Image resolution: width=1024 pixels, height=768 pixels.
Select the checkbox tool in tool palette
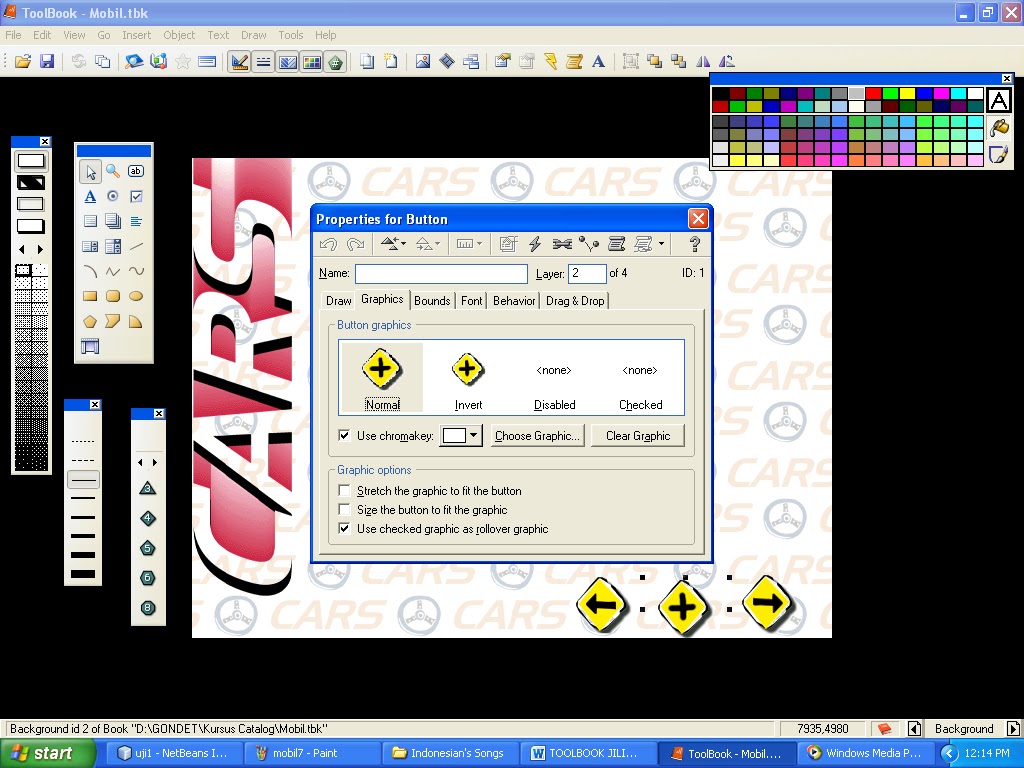[x=136, y=196]
